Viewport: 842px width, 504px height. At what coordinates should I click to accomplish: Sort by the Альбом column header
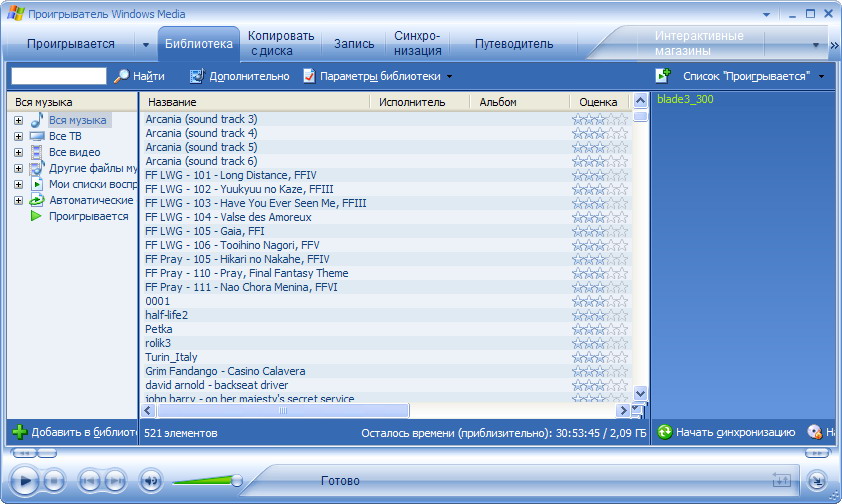click(519, 102)
